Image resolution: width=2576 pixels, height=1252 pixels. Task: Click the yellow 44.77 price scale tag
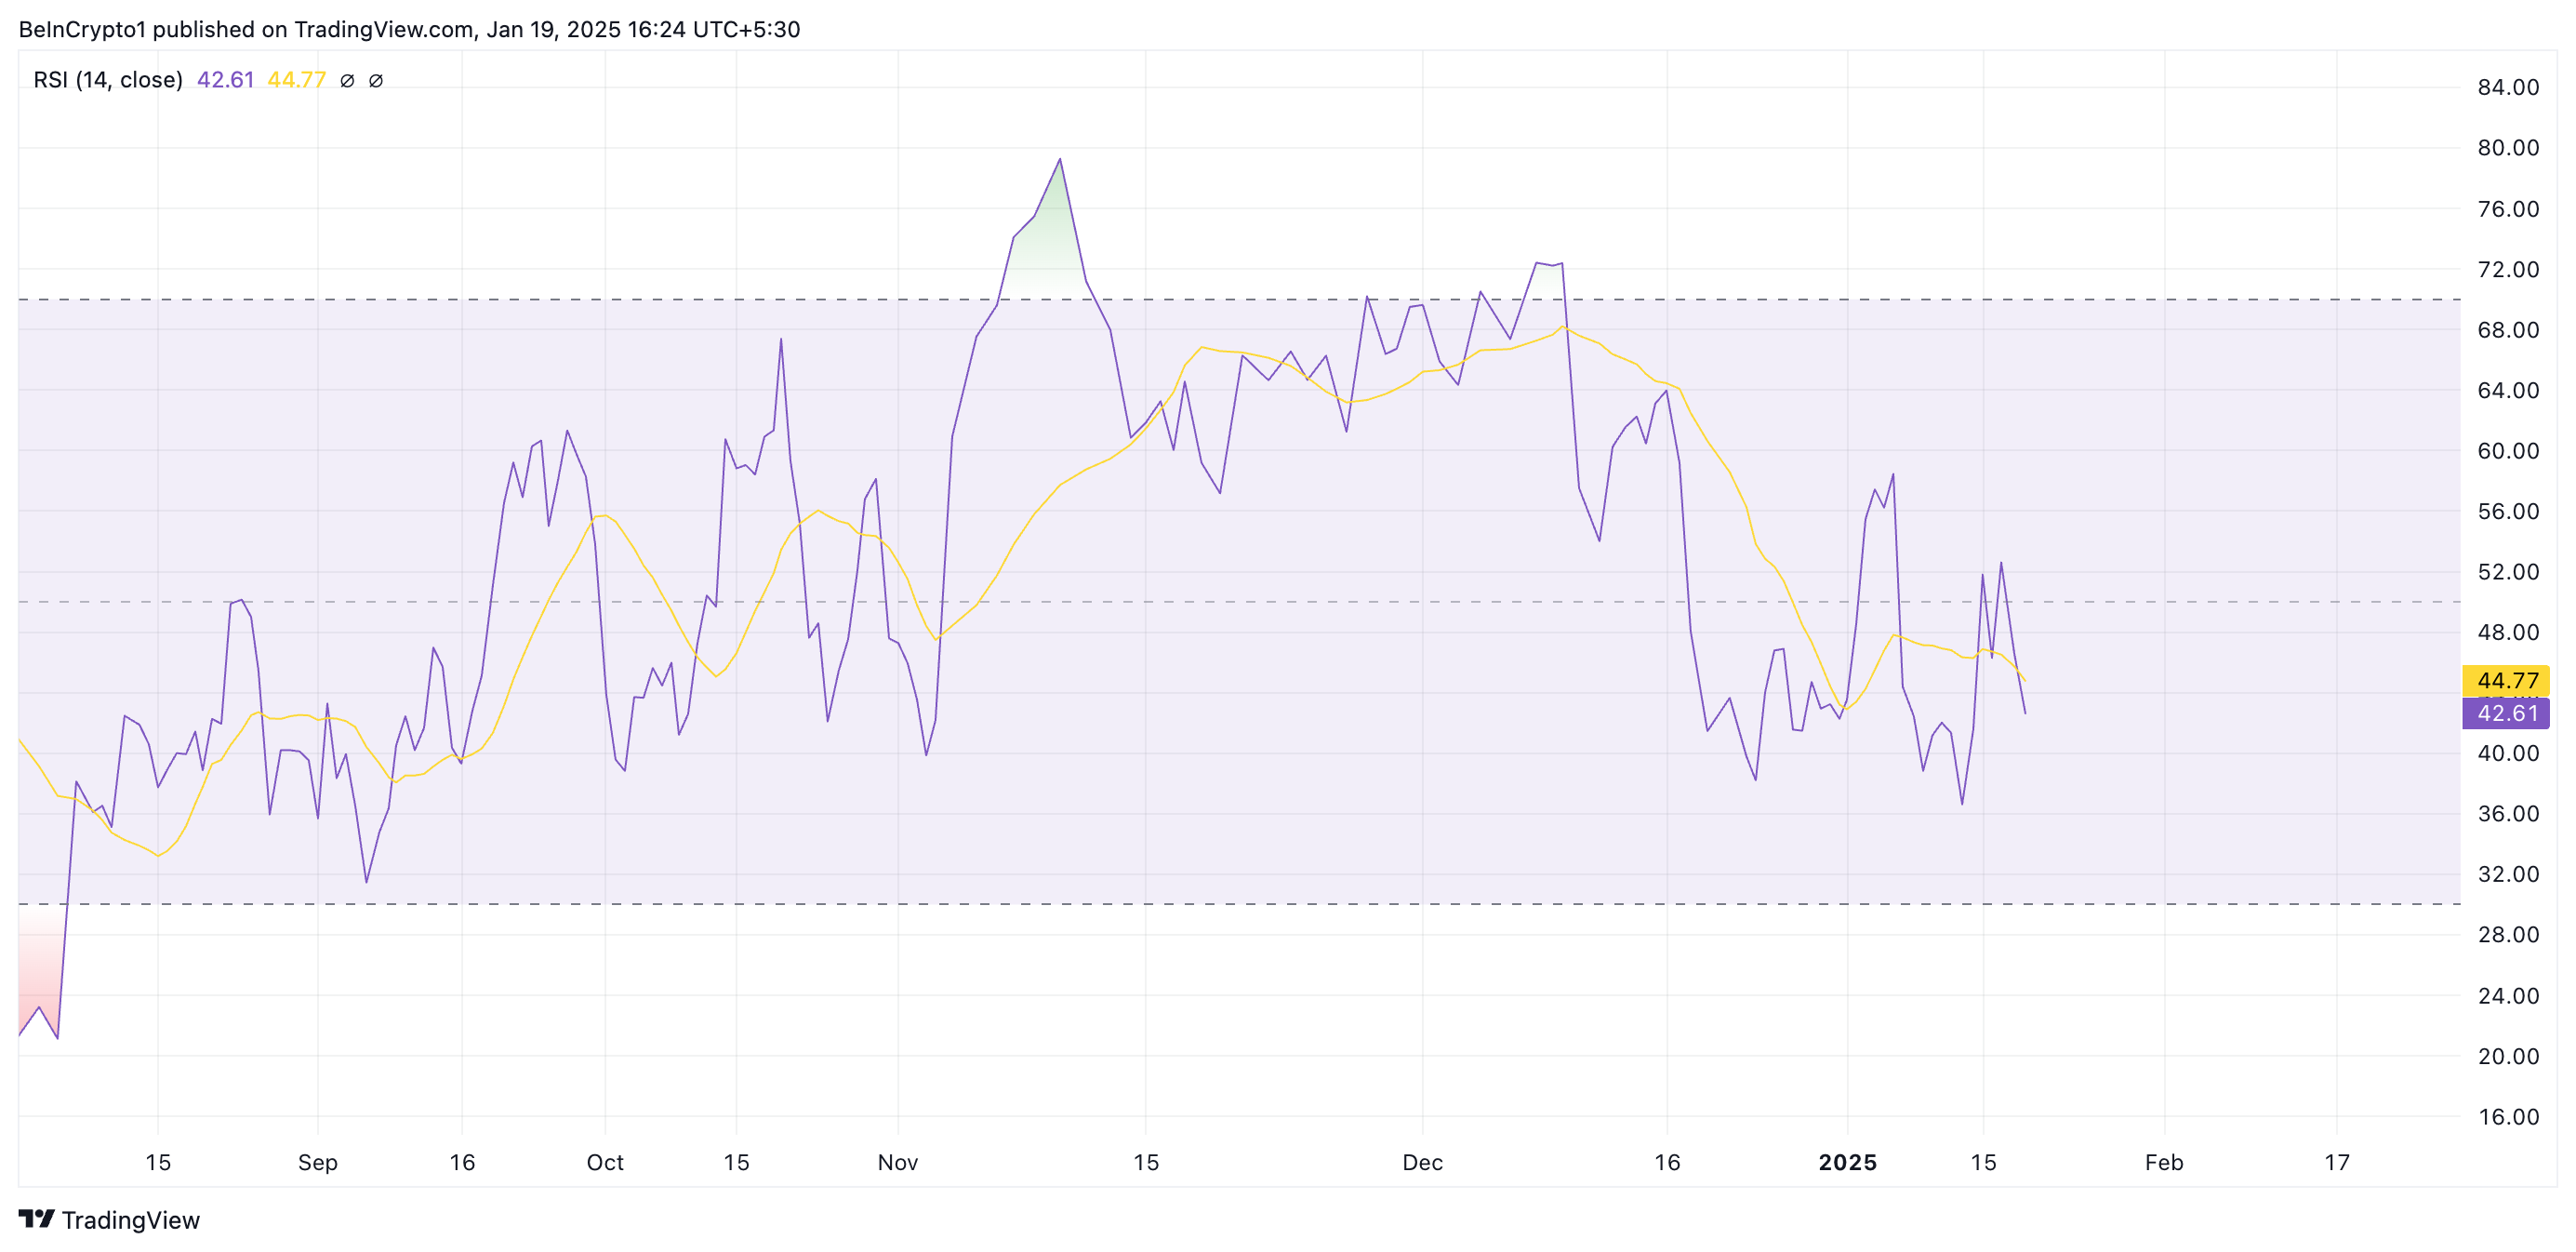pos(2506,680)
